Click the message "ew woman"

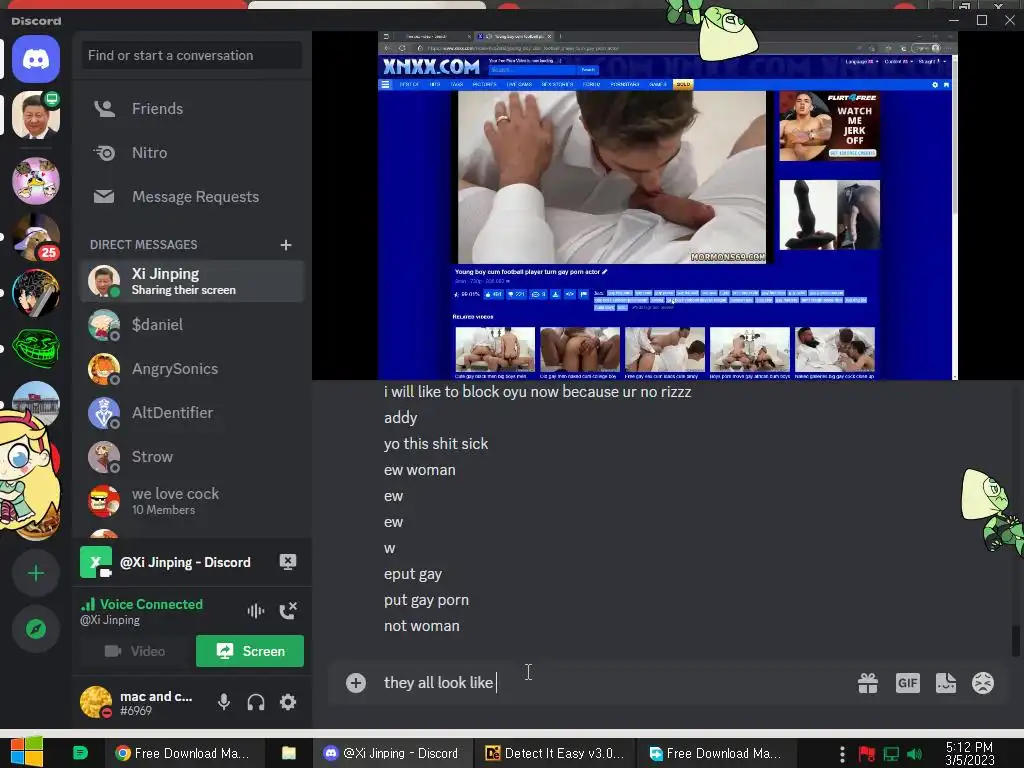click(419, 470)
